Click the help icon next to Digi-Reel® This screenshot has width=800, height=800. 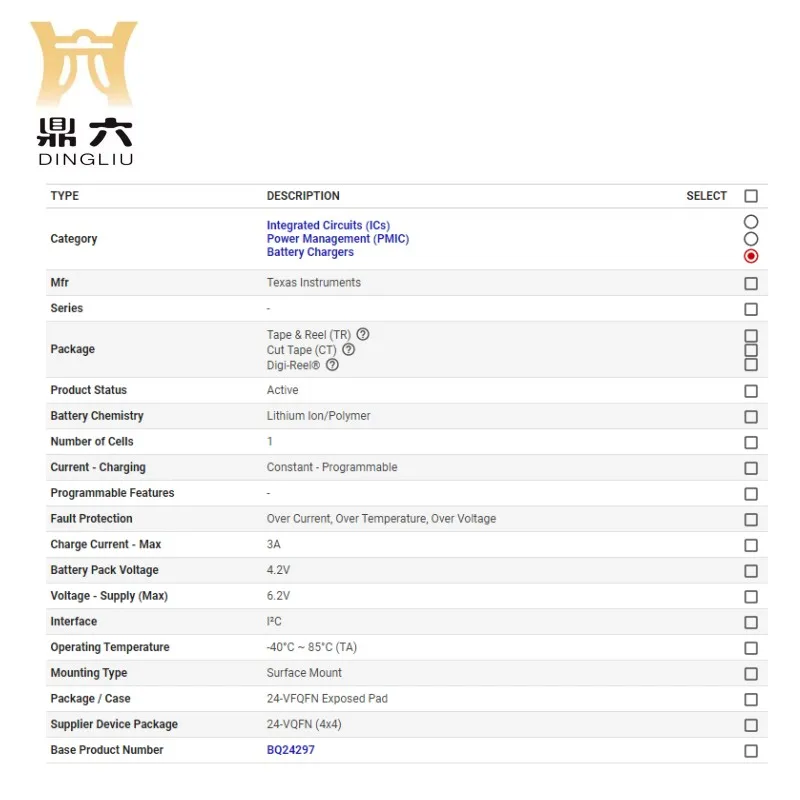point(332,365)
